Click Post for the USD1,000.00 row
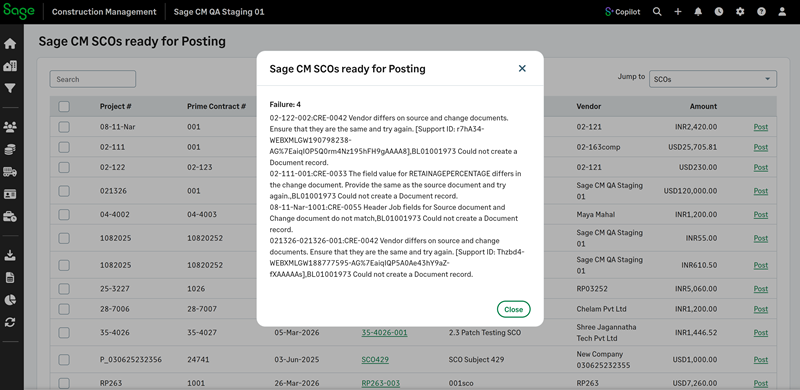 [x=760, y=360]
